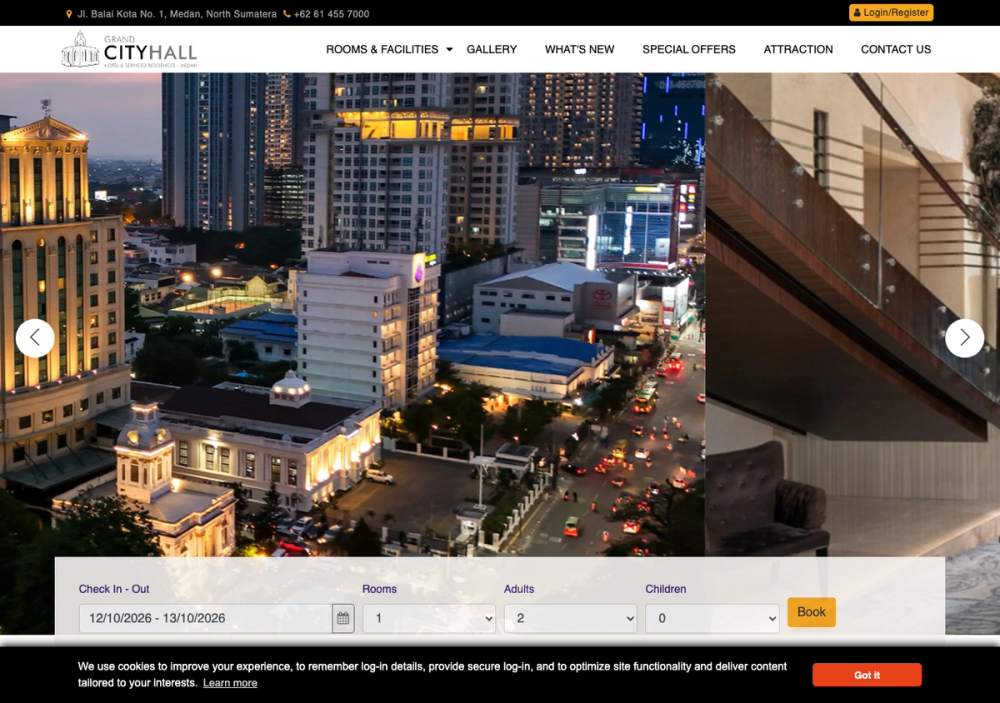Viewport: 1000px width, 703px height.
Task: Open the Children count dropdown
Action: [x=712, y=618]
